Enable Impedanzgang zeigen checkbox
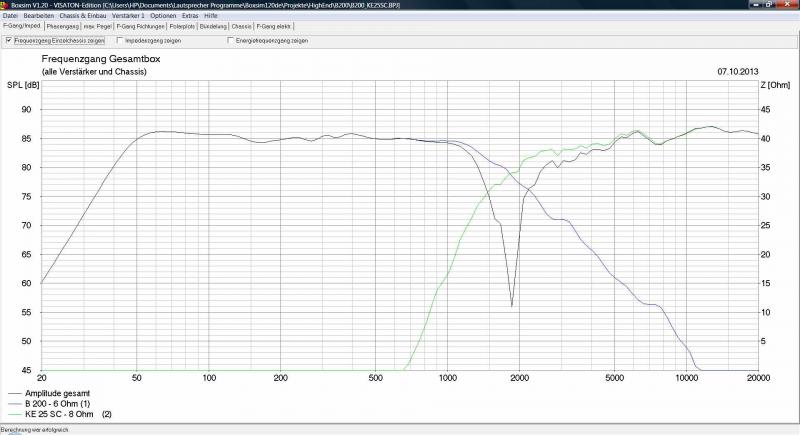 [x=121, y=41]
